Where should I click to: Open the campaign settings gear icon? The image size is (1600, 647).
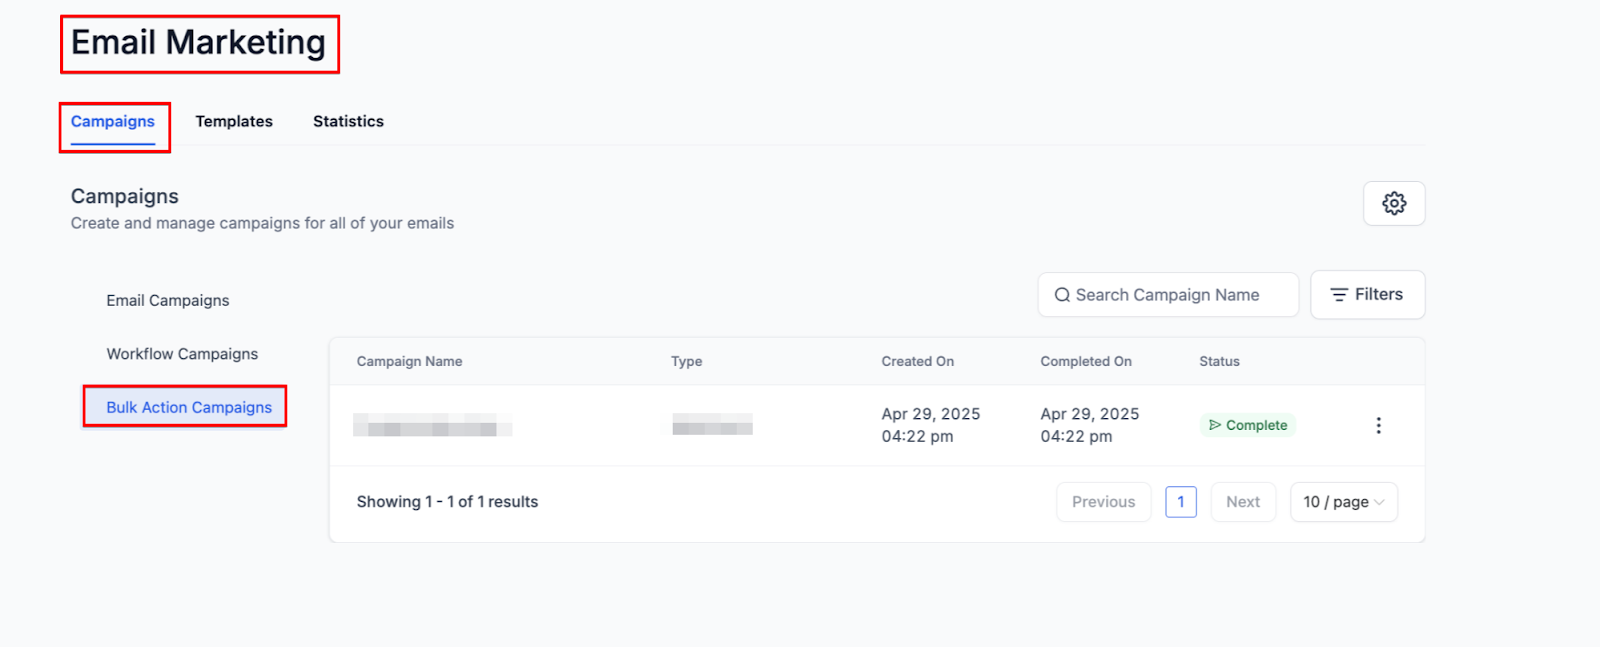coord(1393,203)
